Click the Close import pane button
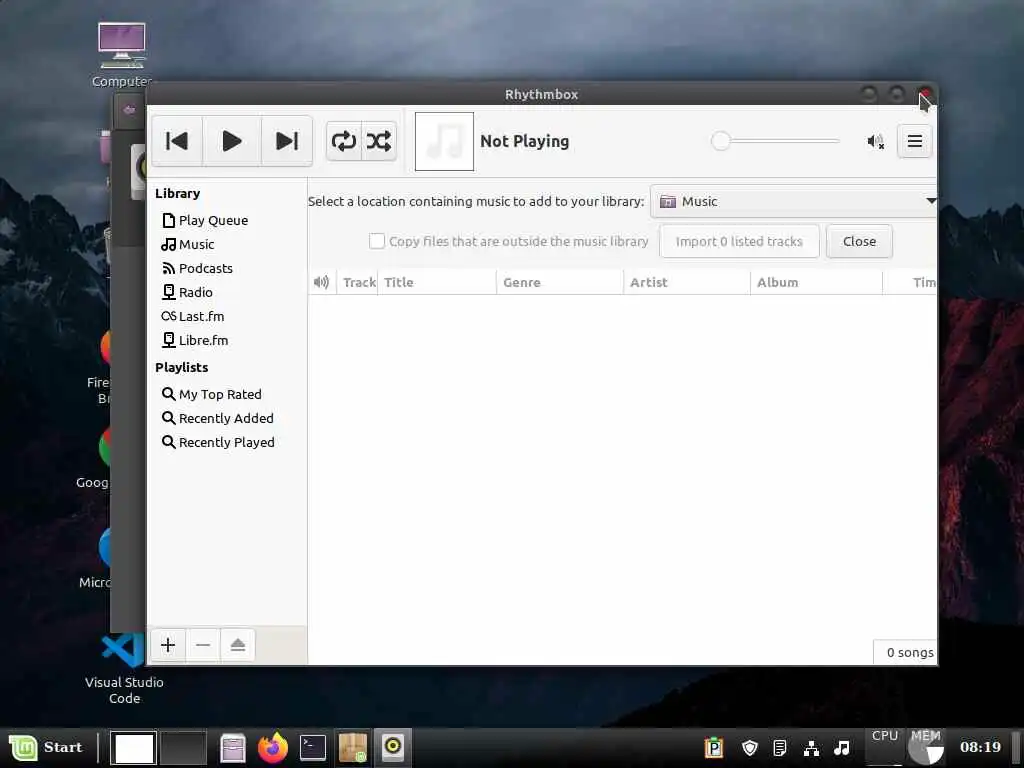This screenshot has height=768, width=1024. pyautogui.click(x=859, y=242)
